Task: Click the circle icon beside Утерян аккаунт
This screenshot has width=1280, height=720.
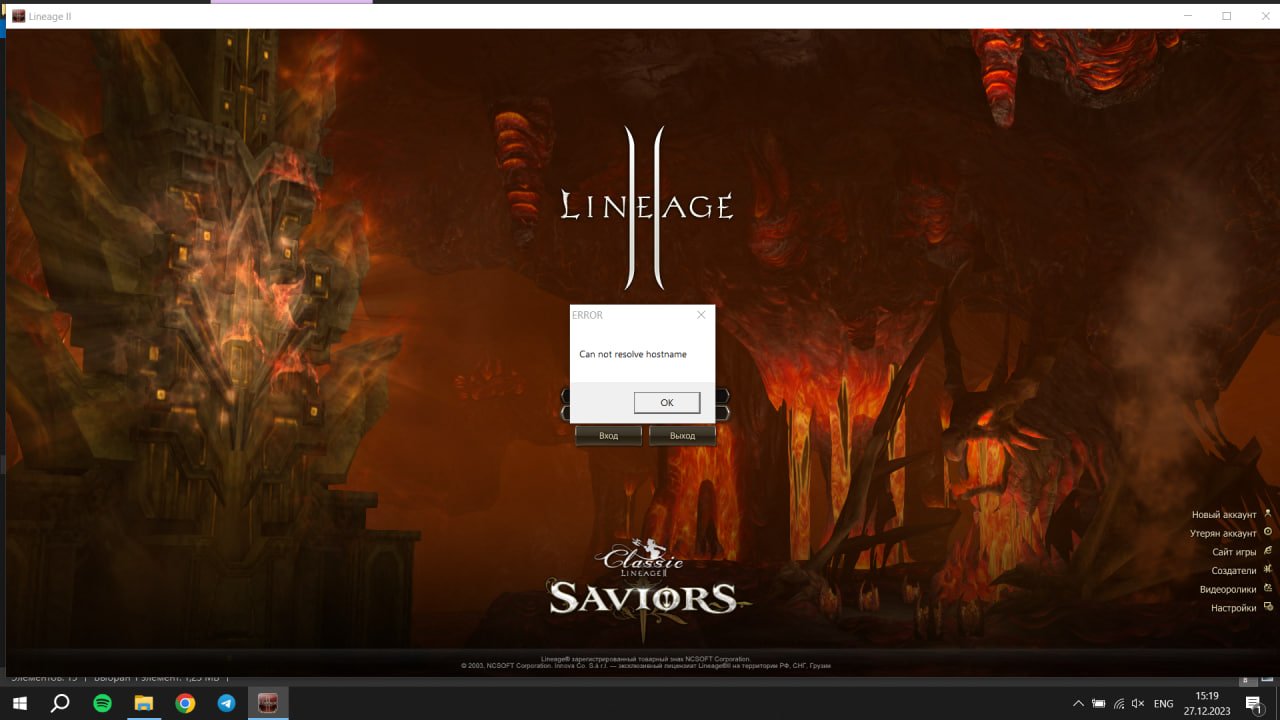Action: (1268, 532)
